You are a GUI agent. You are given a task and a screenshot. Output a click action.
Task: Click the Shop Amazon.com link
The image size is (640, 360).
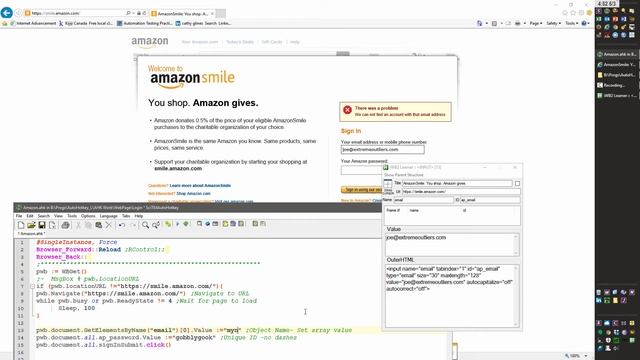tap(193, 193)
